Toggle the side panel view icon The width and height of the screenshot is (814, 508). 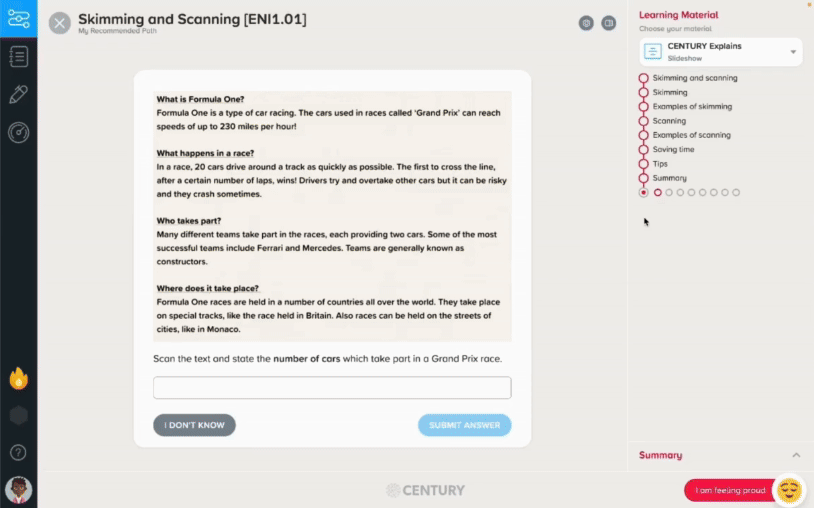point(608,23)
